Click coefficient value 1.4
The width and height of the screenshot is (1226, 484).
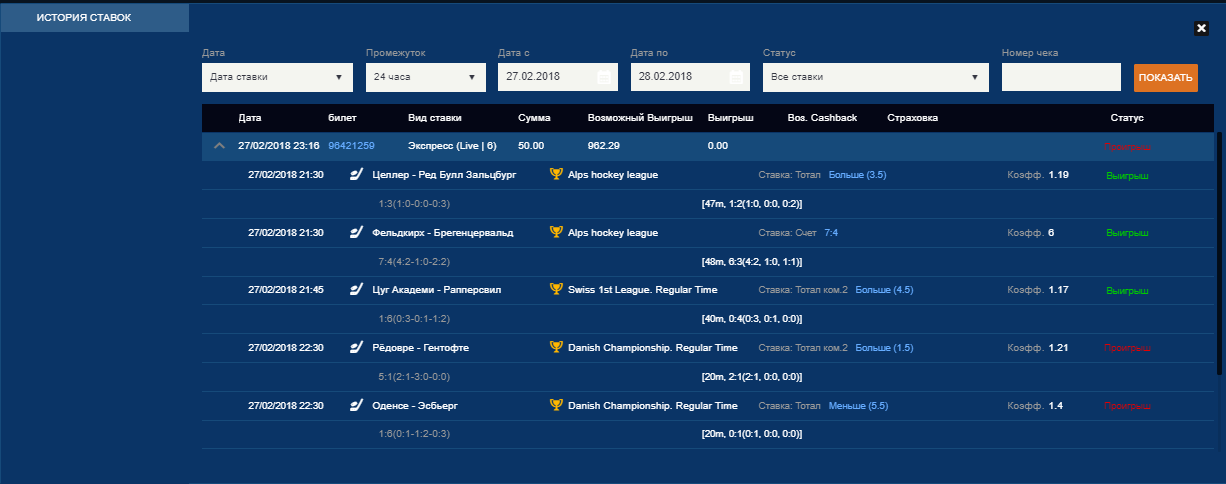[x=1055, y=406]
